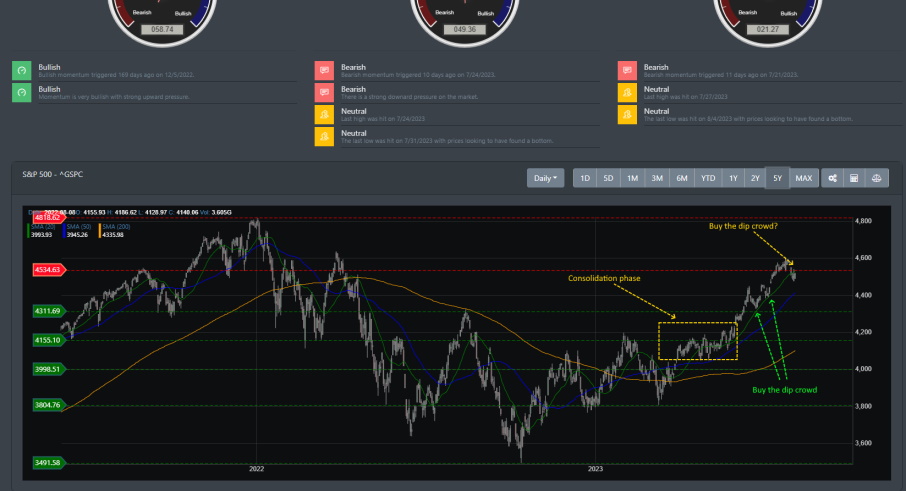Viewport: 906px width, 491px height.
Task: Click the green 3998.51 support level label
Action: [x=46, y=369]
